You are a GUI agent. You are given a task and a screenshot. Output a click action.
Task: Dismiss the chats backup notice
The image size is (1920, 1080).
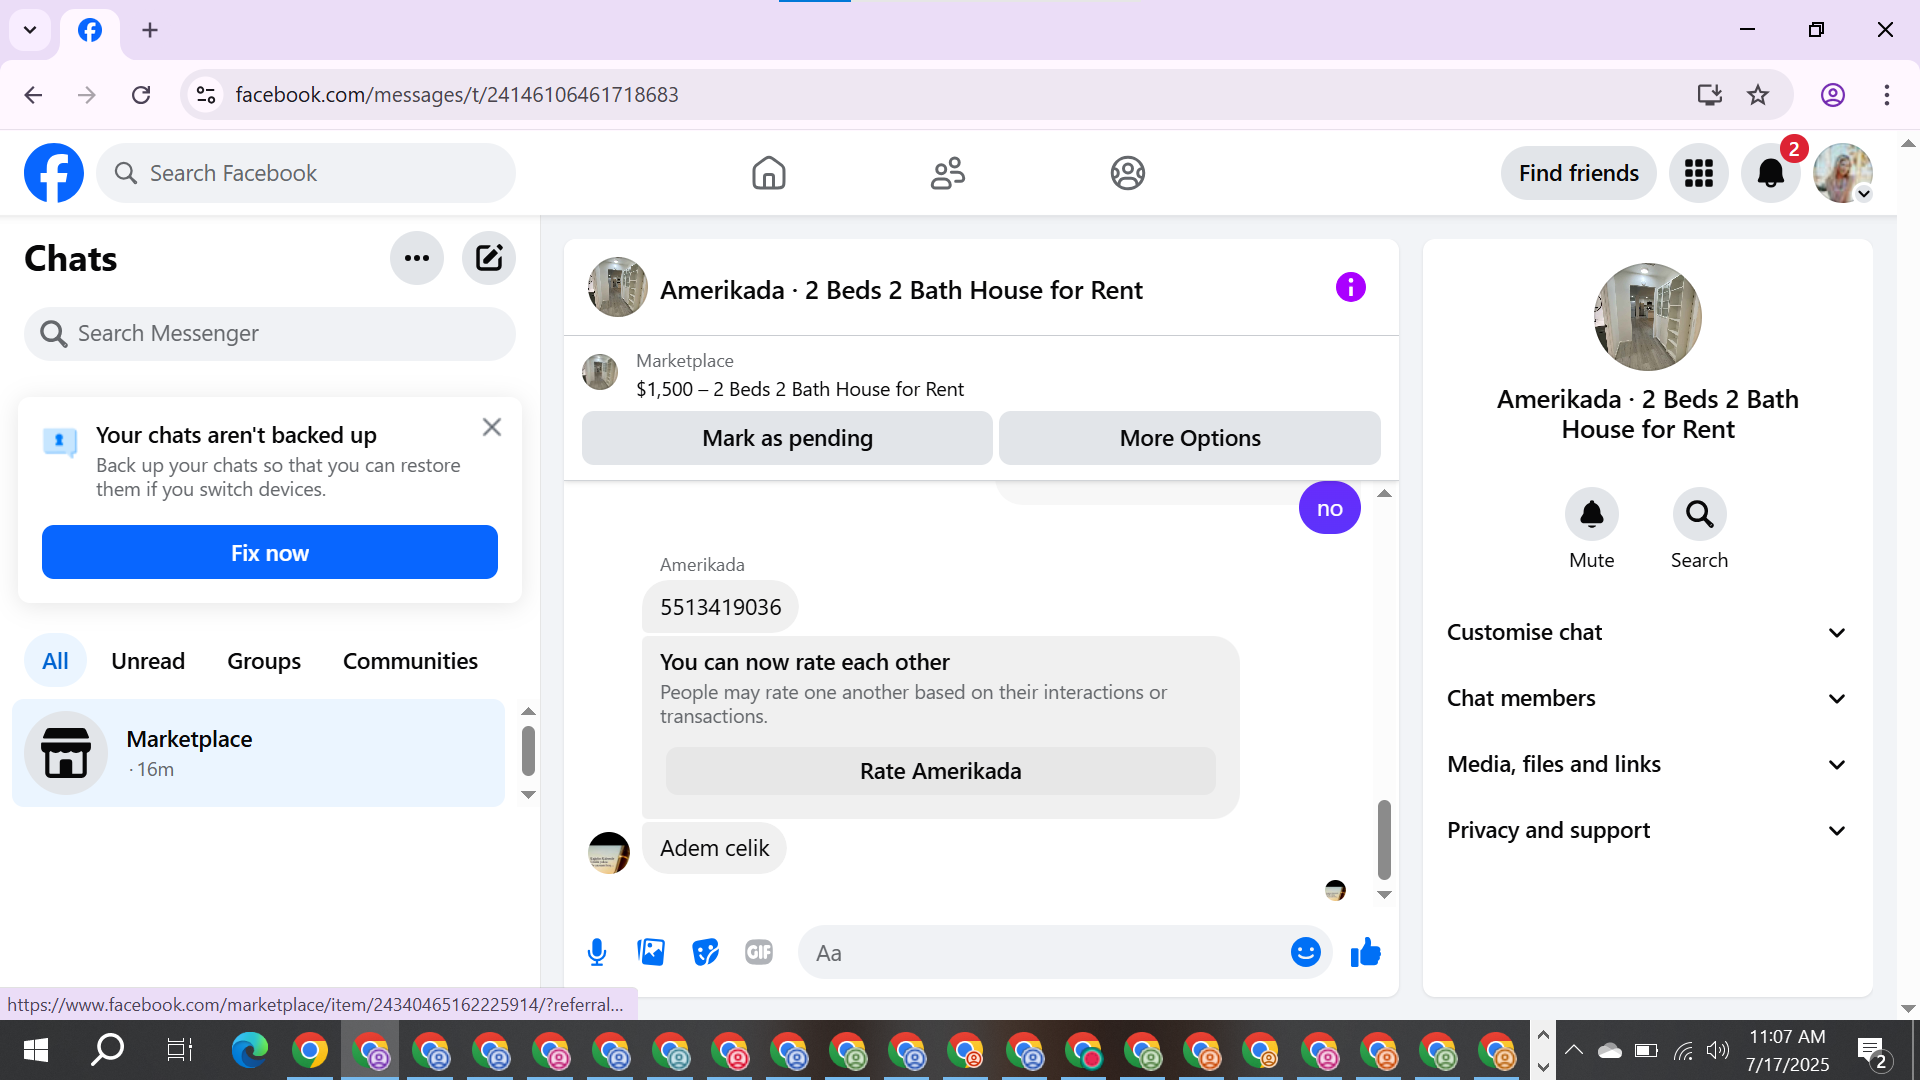click(492, 427)
